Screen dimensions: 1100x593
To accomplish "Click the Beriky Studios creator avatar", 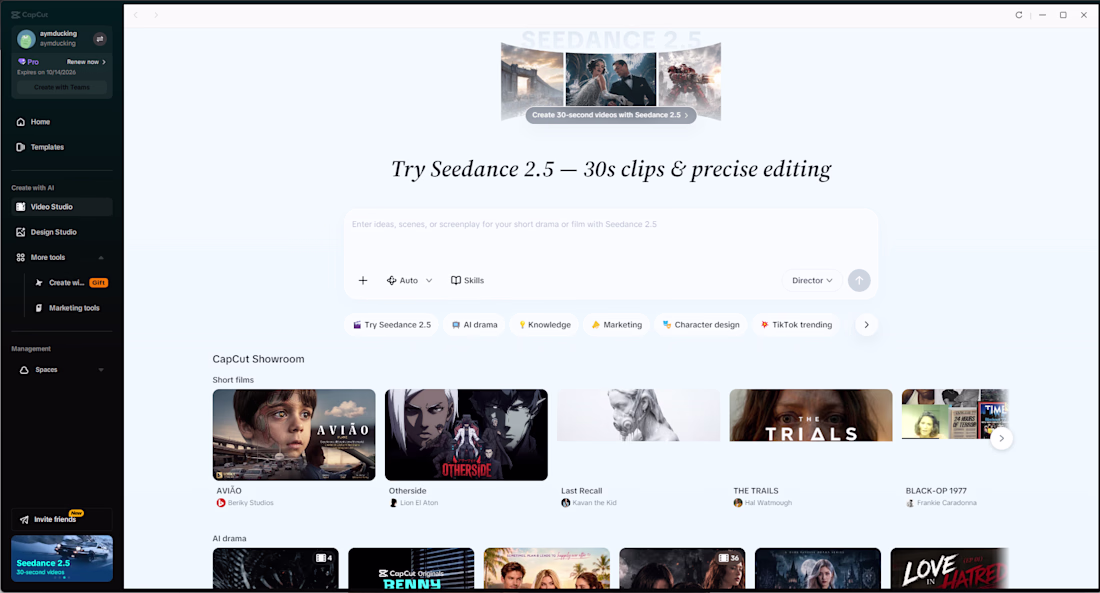I will [221, 503].
